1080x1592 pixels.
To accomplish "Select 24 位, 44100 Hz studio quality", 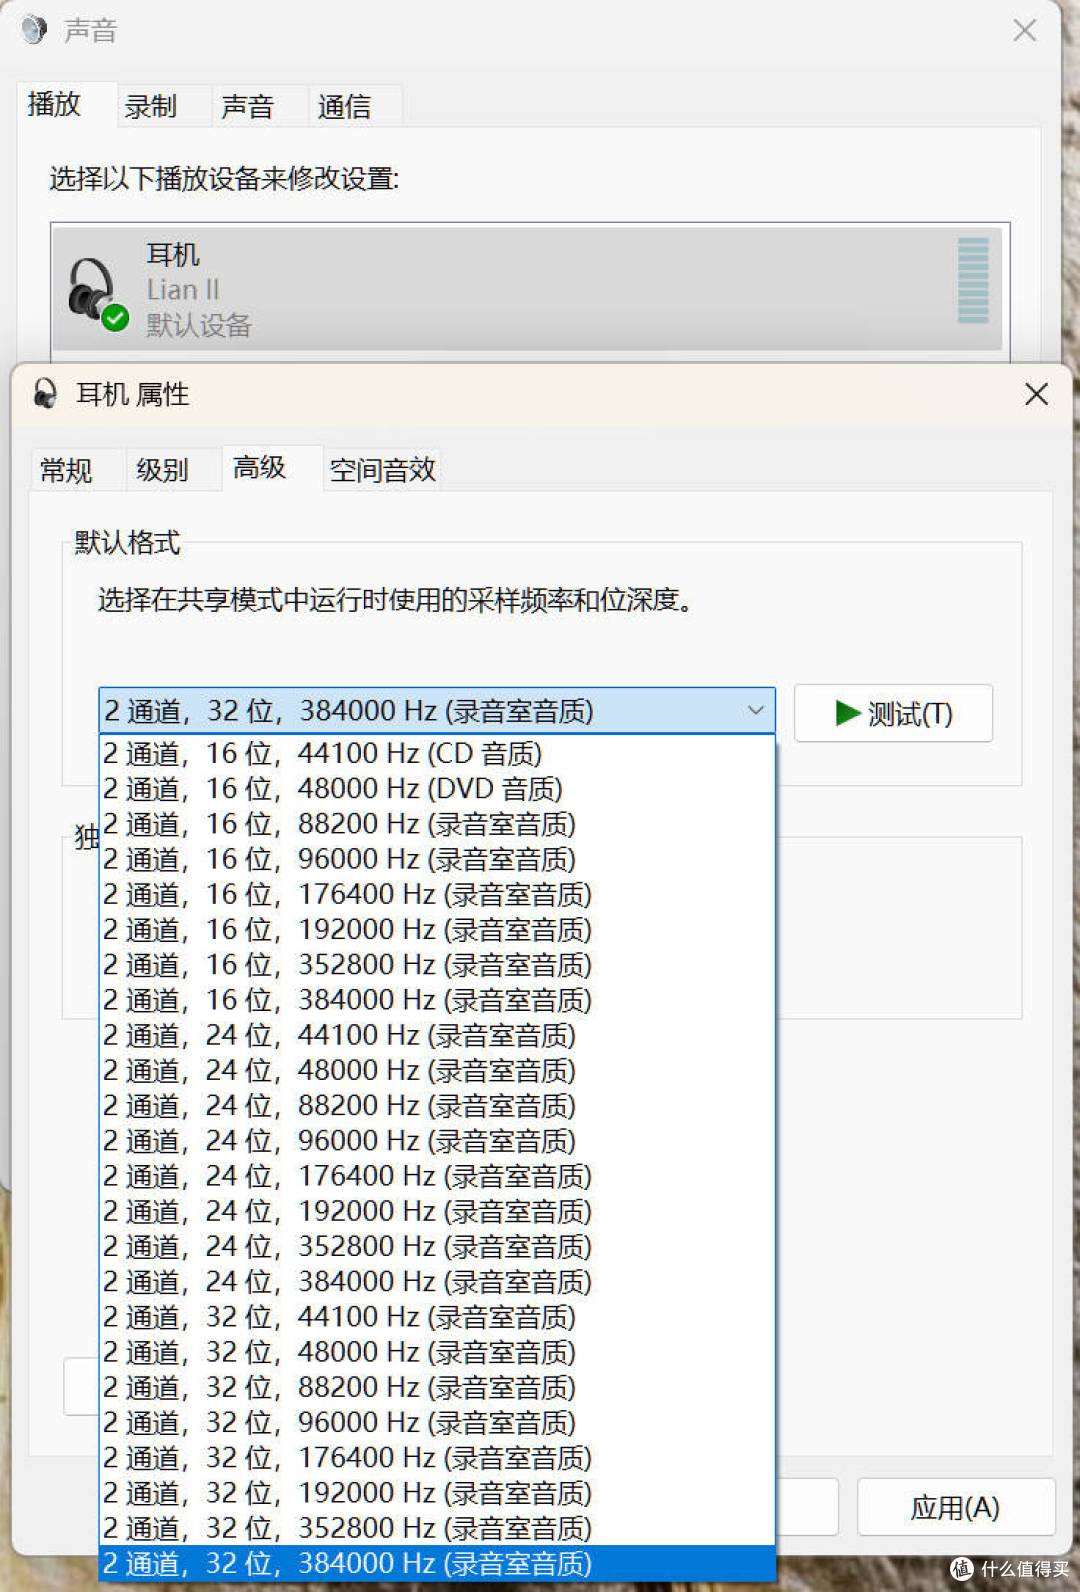I will tap(437, 1034).
